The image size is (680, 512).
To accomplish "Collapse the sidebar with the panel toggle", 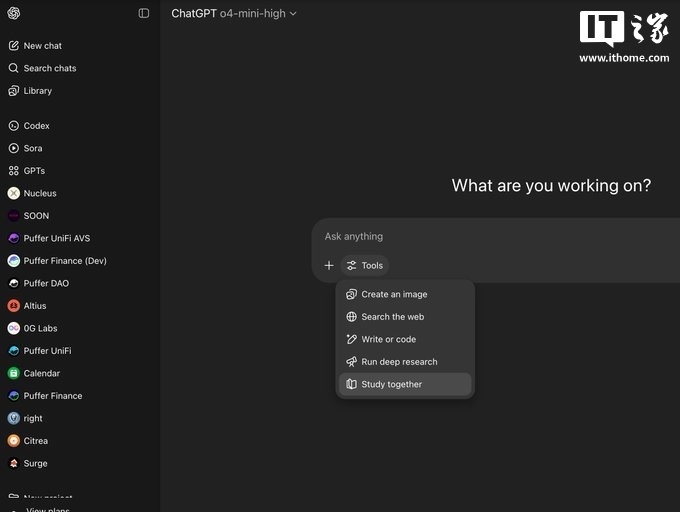I will coord(144,13).
